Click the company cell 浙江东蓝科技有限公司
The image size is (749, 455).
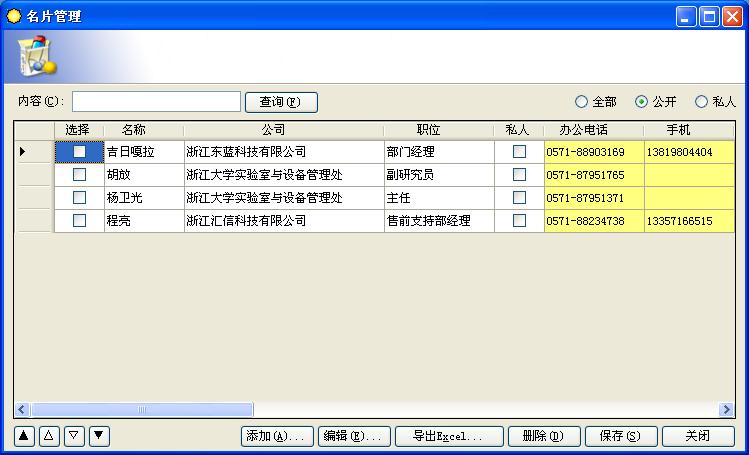[x=284, y=152]
